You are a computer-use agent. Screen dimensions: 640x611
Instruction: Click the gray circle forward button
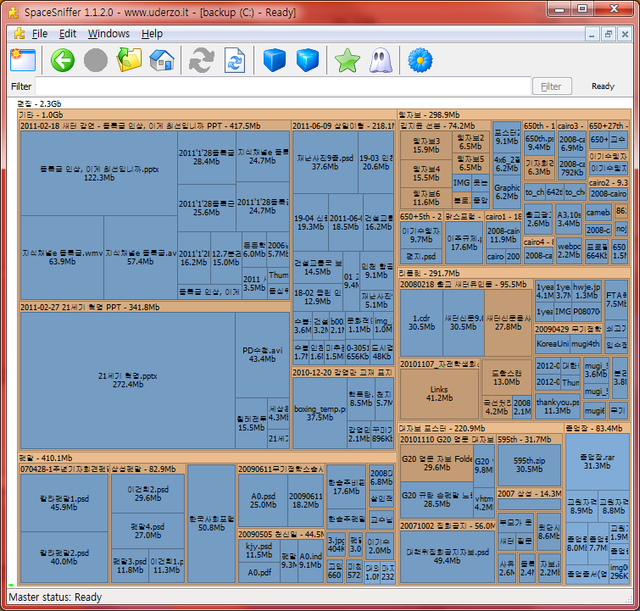pos(96,60)
